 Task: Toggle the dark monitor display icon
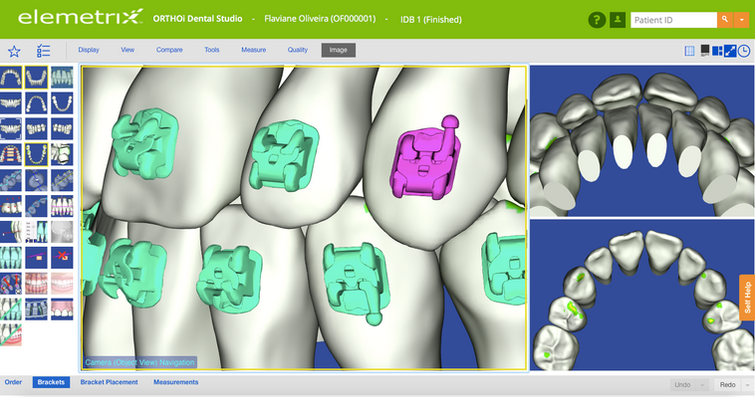[704, 50]
